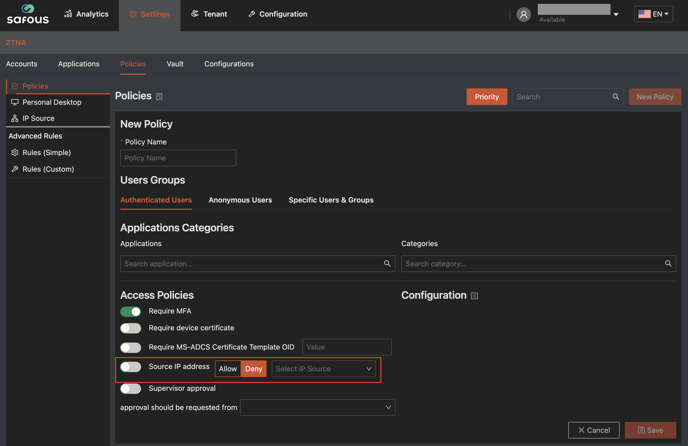The image size is (688, 446).
Task: Open IP Source in the sidebar
Action: pos(38,118)
